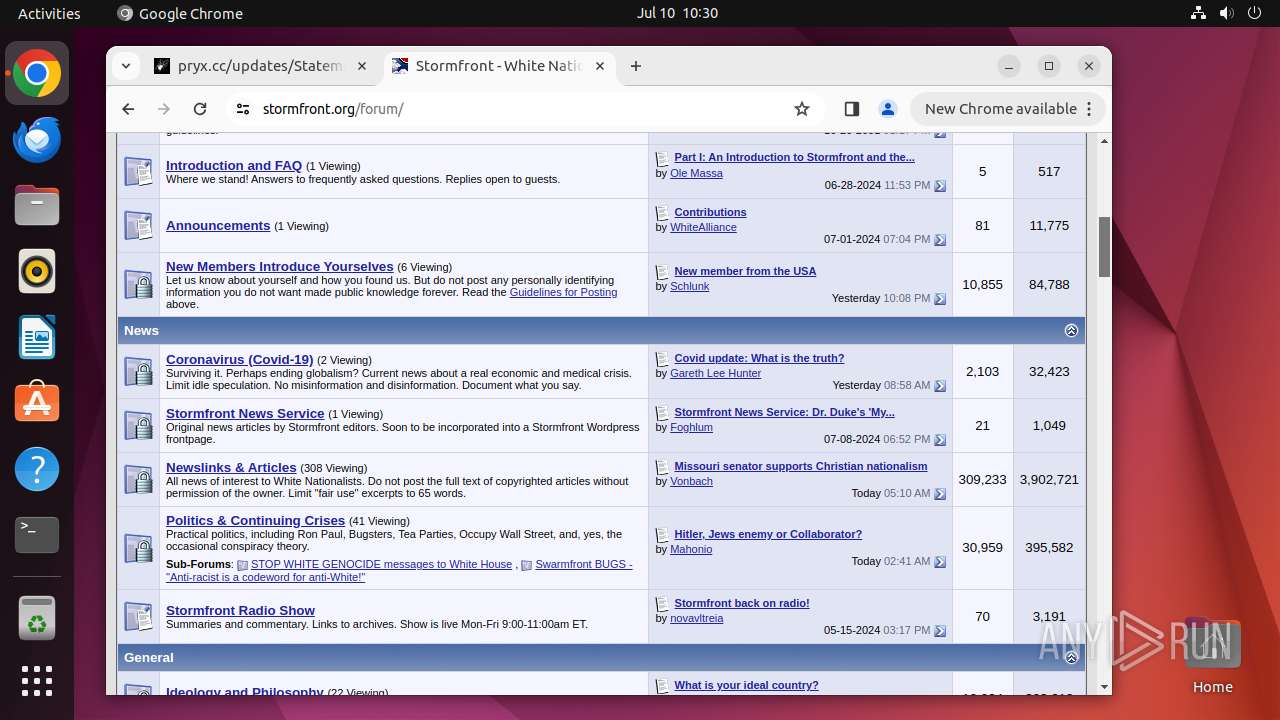Image resolution: width=1280 pixels, height=720 pixels.
Task: Open Swarmfront BUGS sub-forum link
Action: click(584, 565)
